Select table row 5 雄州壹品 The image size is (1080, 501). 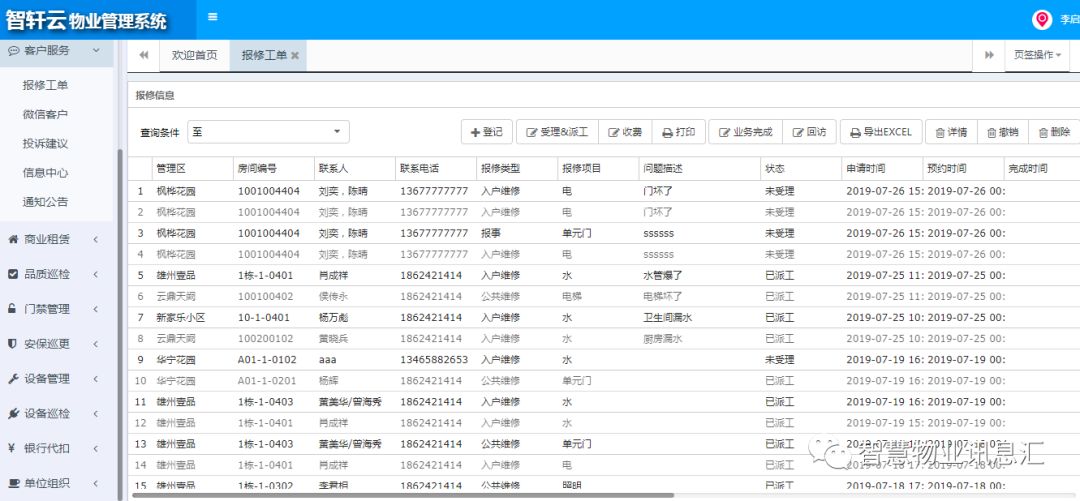tap(603, 275)
